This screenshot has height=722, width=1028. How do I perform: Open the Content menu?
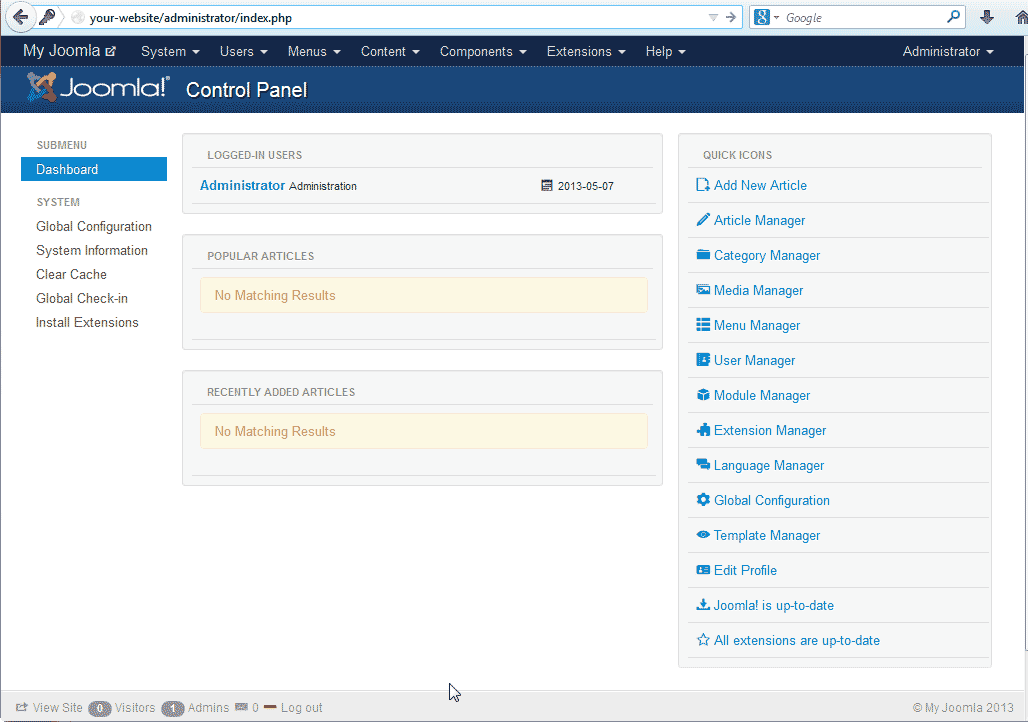(390, 51)
